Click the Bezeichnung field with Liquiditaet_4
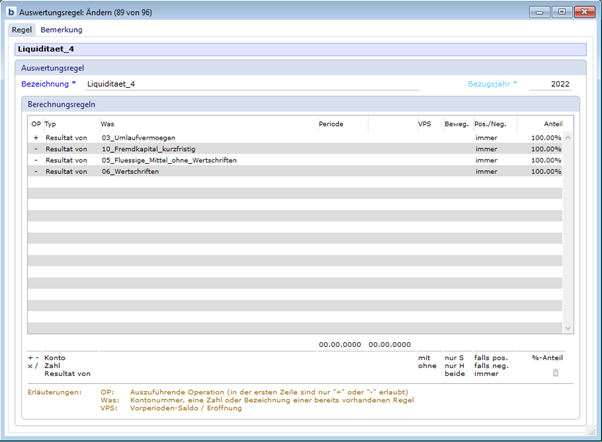The image size is (602, 442). tap(250, 85)
